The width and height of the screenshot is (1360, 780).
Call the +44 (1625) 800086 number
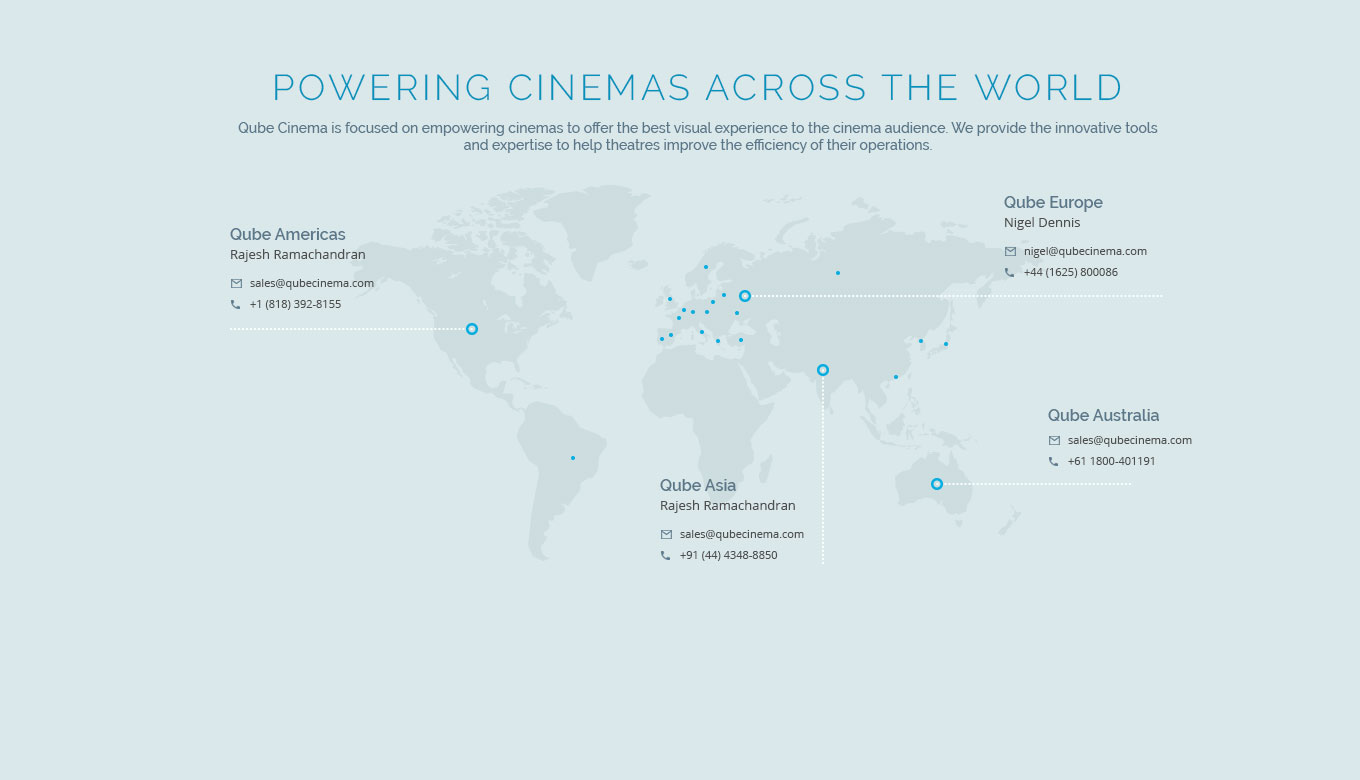tap(1071, 272)
